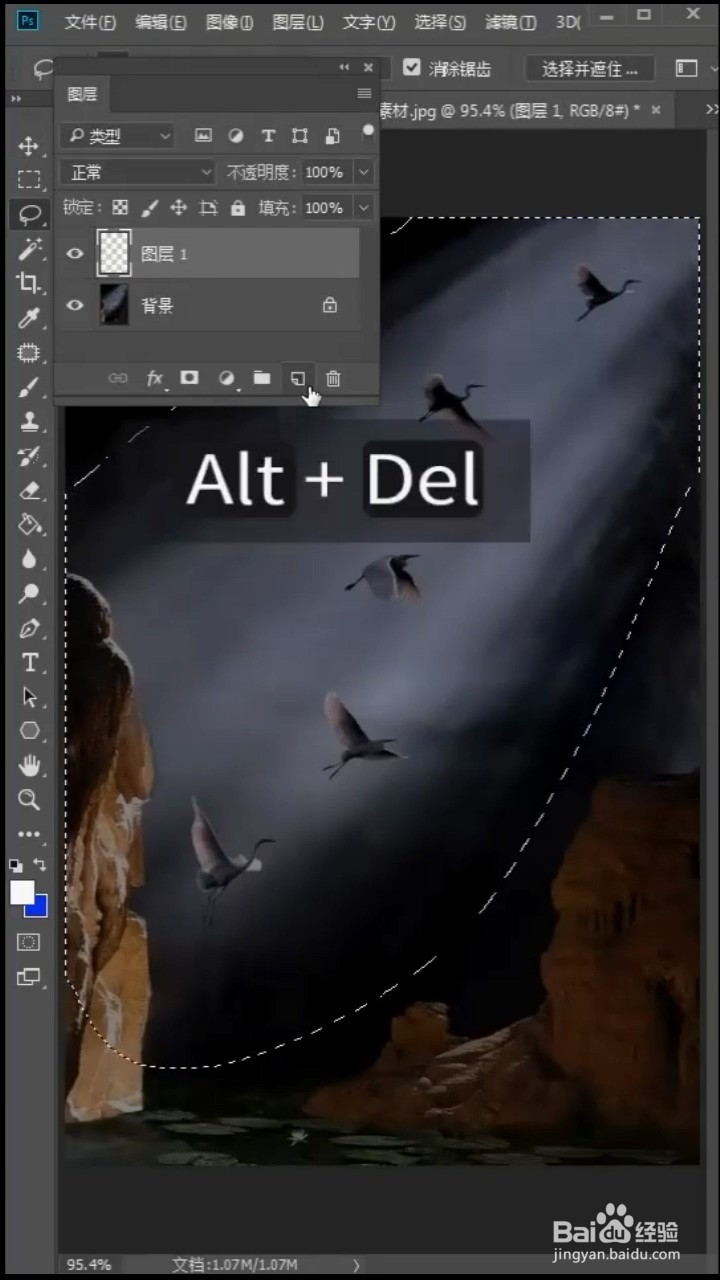Viewport: 720px width, 1280px height.
Task: Toggle Quick Mask mode
Action: click(x=29, y=942)
